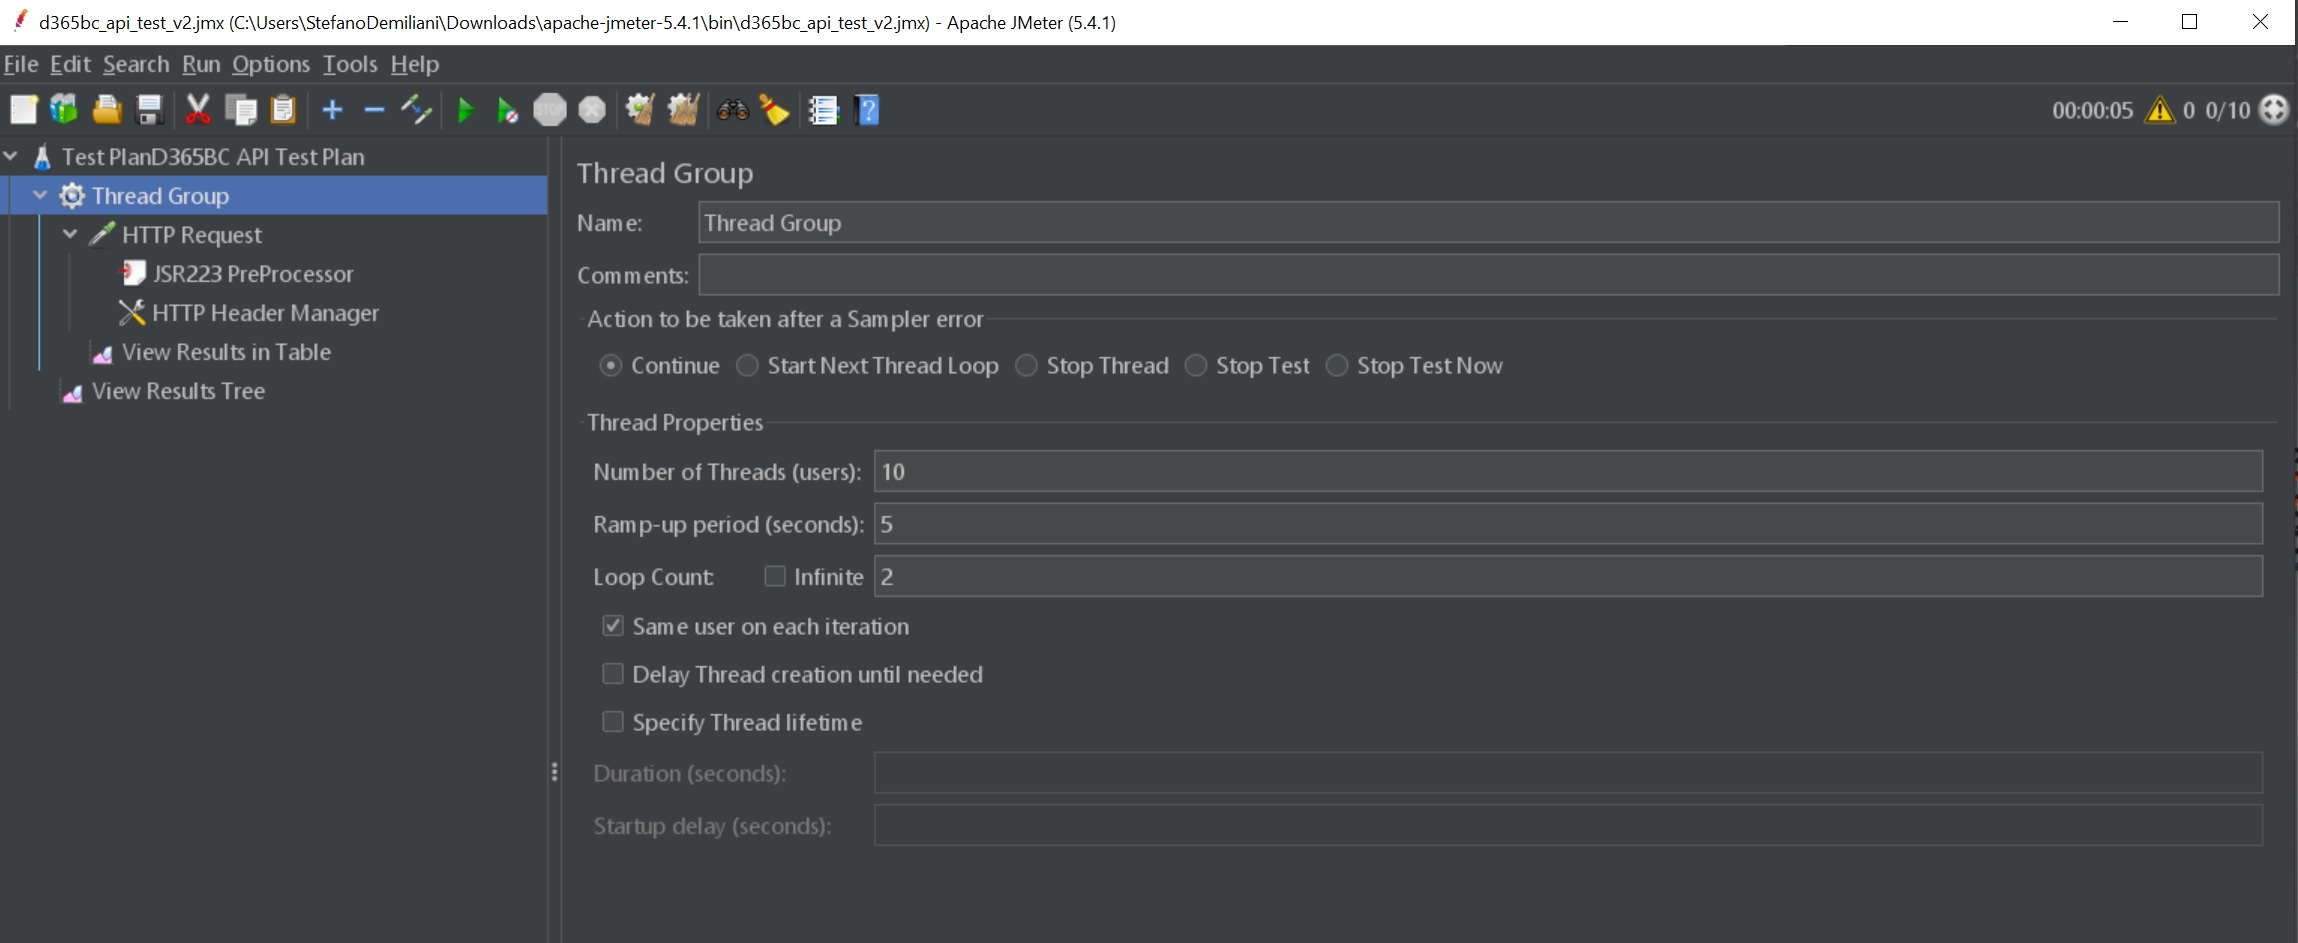Click the binoculars Search icon

tap(732, 110)
